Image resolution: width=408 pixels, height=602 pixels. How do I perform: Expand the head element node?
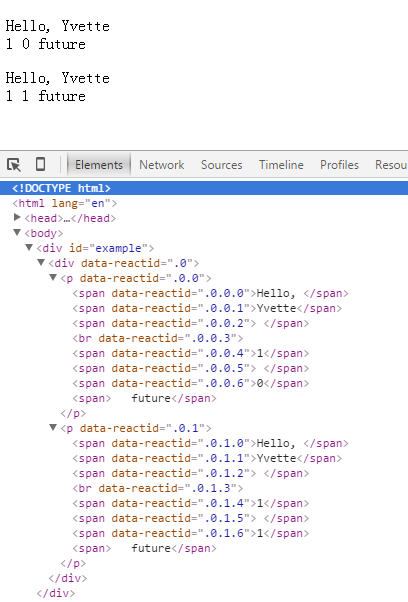(17, 218)
